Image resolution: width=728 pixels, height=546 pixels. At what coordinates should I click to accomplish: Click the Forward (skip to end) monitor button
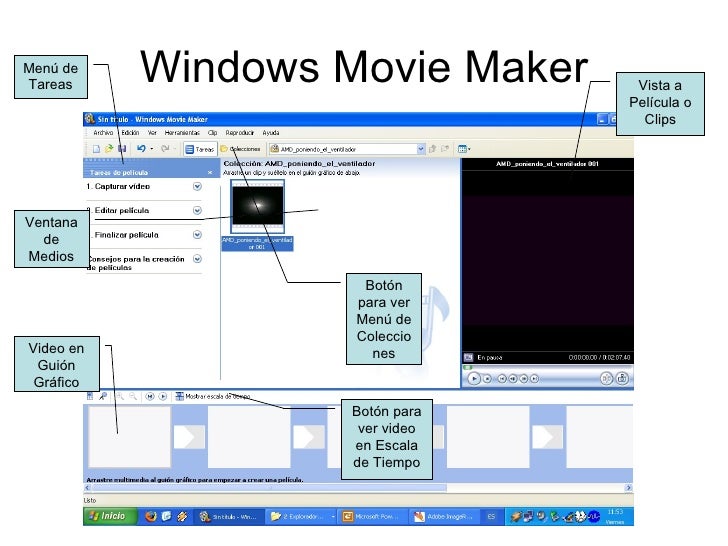click(x=534, y=379)
